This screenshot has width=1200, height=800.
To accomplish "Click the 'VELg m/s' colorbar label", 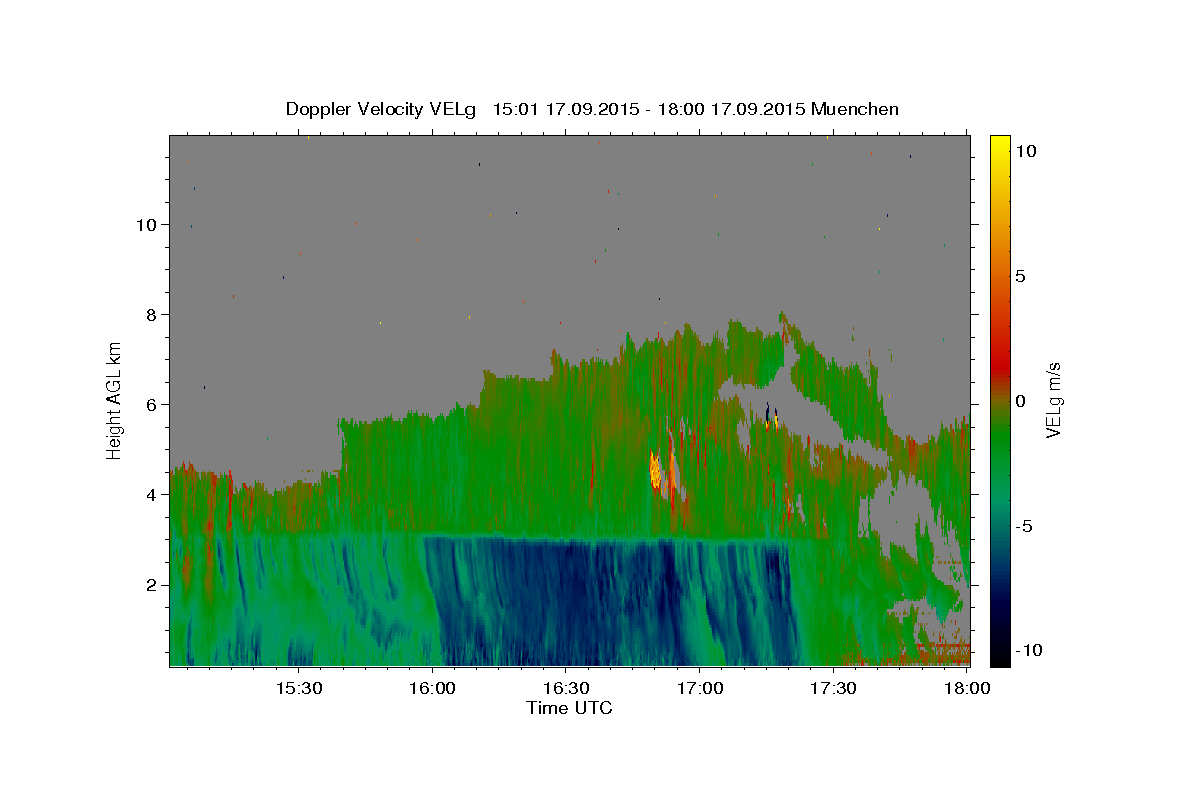I will coord(1053,400).
